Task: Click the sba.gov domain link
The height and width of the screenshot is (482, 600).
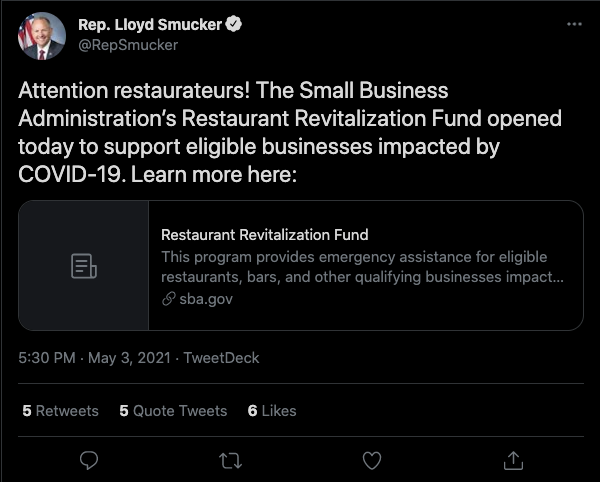Action: 206,299
